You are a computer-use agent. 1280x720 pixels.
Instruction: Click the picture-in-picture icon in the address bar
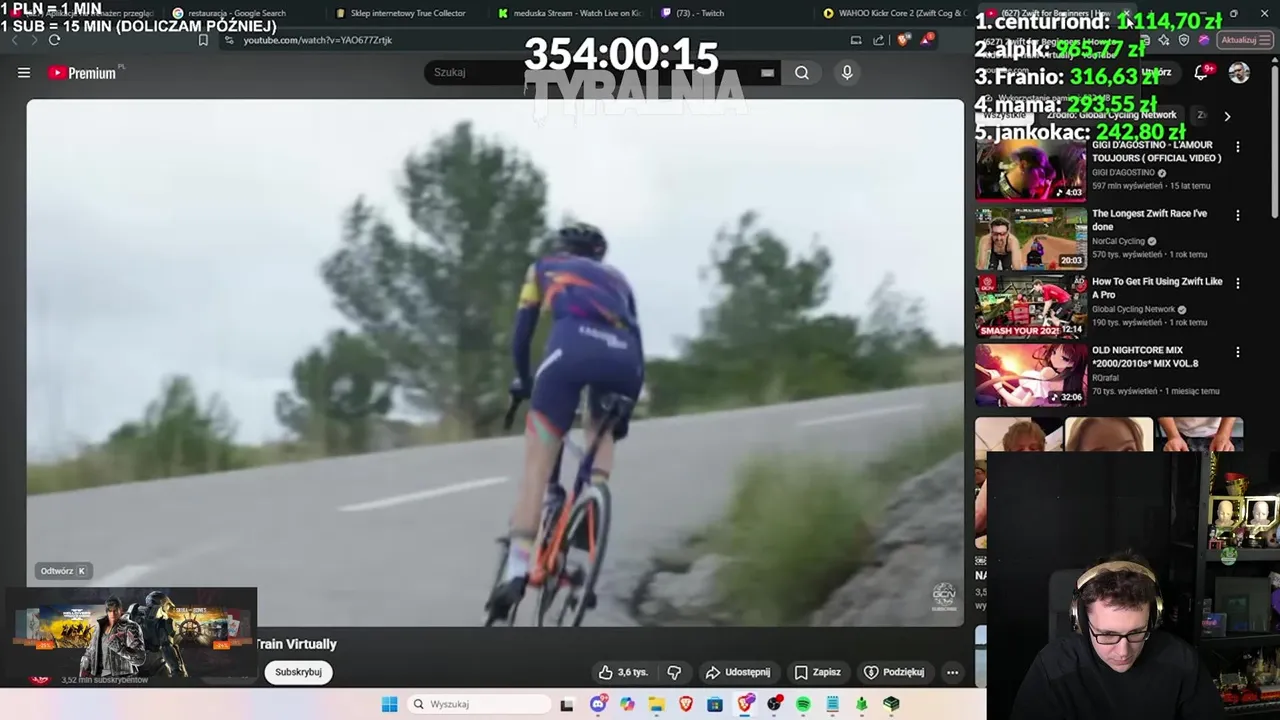(855, 40)
